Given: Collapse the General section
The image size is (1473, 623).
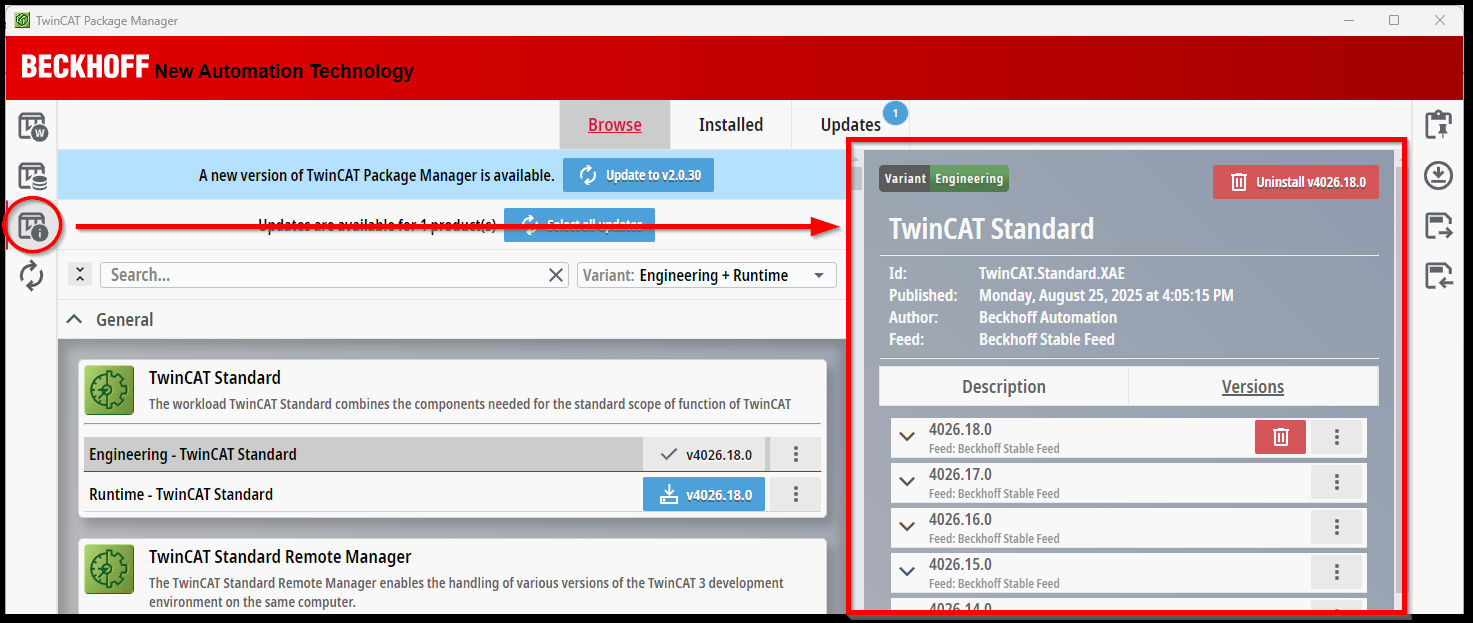Looking at the screenshot, I should point(75,320).
